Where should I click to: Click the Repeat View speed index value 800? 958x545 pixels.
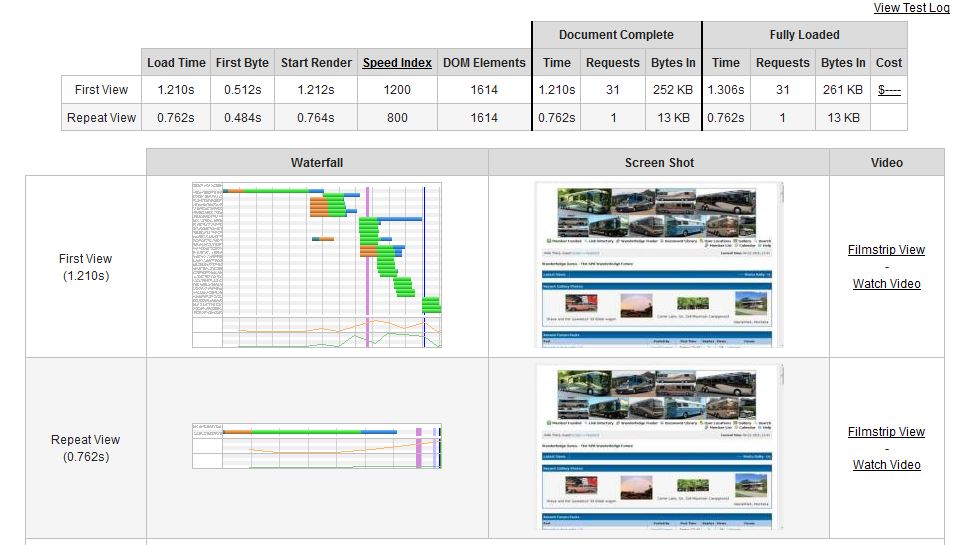(x=397, y=118)
